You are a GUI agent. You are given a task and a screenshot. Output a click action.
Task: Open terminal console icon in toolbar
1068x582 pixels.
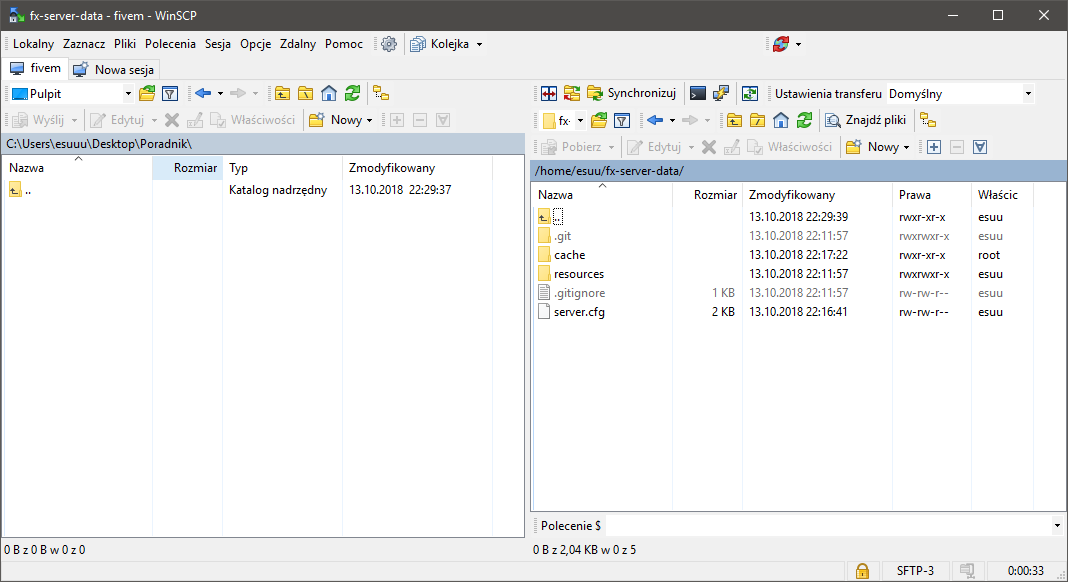(698, 94)
